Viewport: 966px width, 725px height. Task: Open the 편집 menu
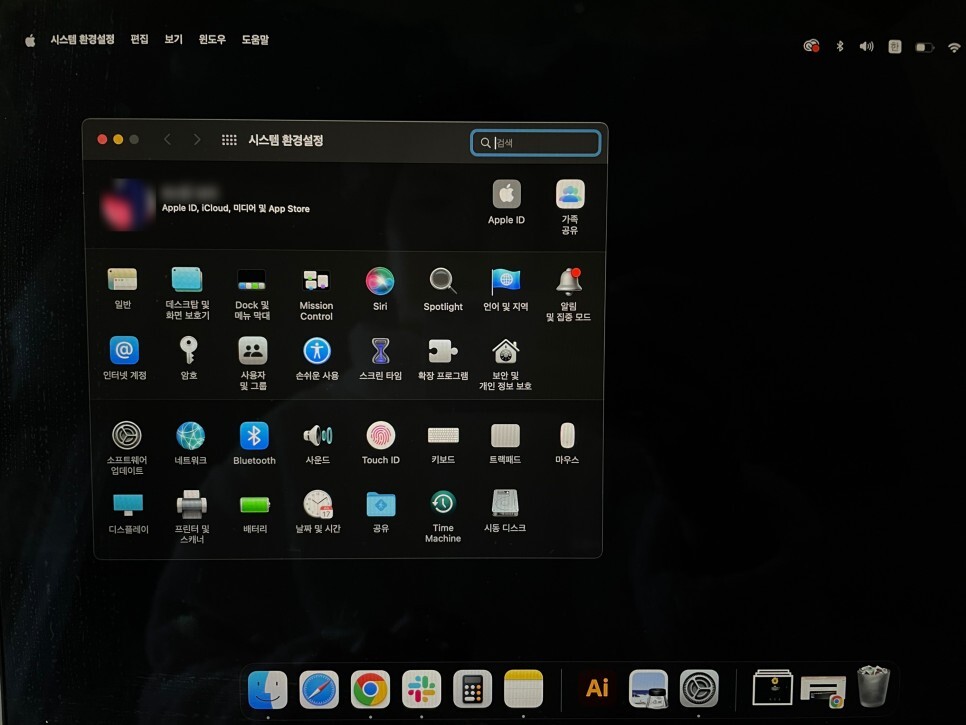(x=139, y=39)
